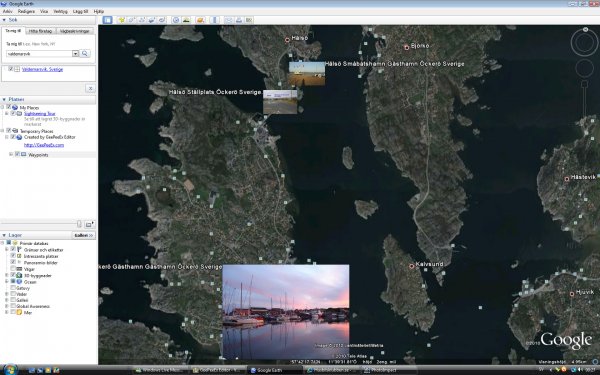600x375 pixels.
Task: Open the Öckerö Gästhamn harbor photo
Action: coord(286,312)
